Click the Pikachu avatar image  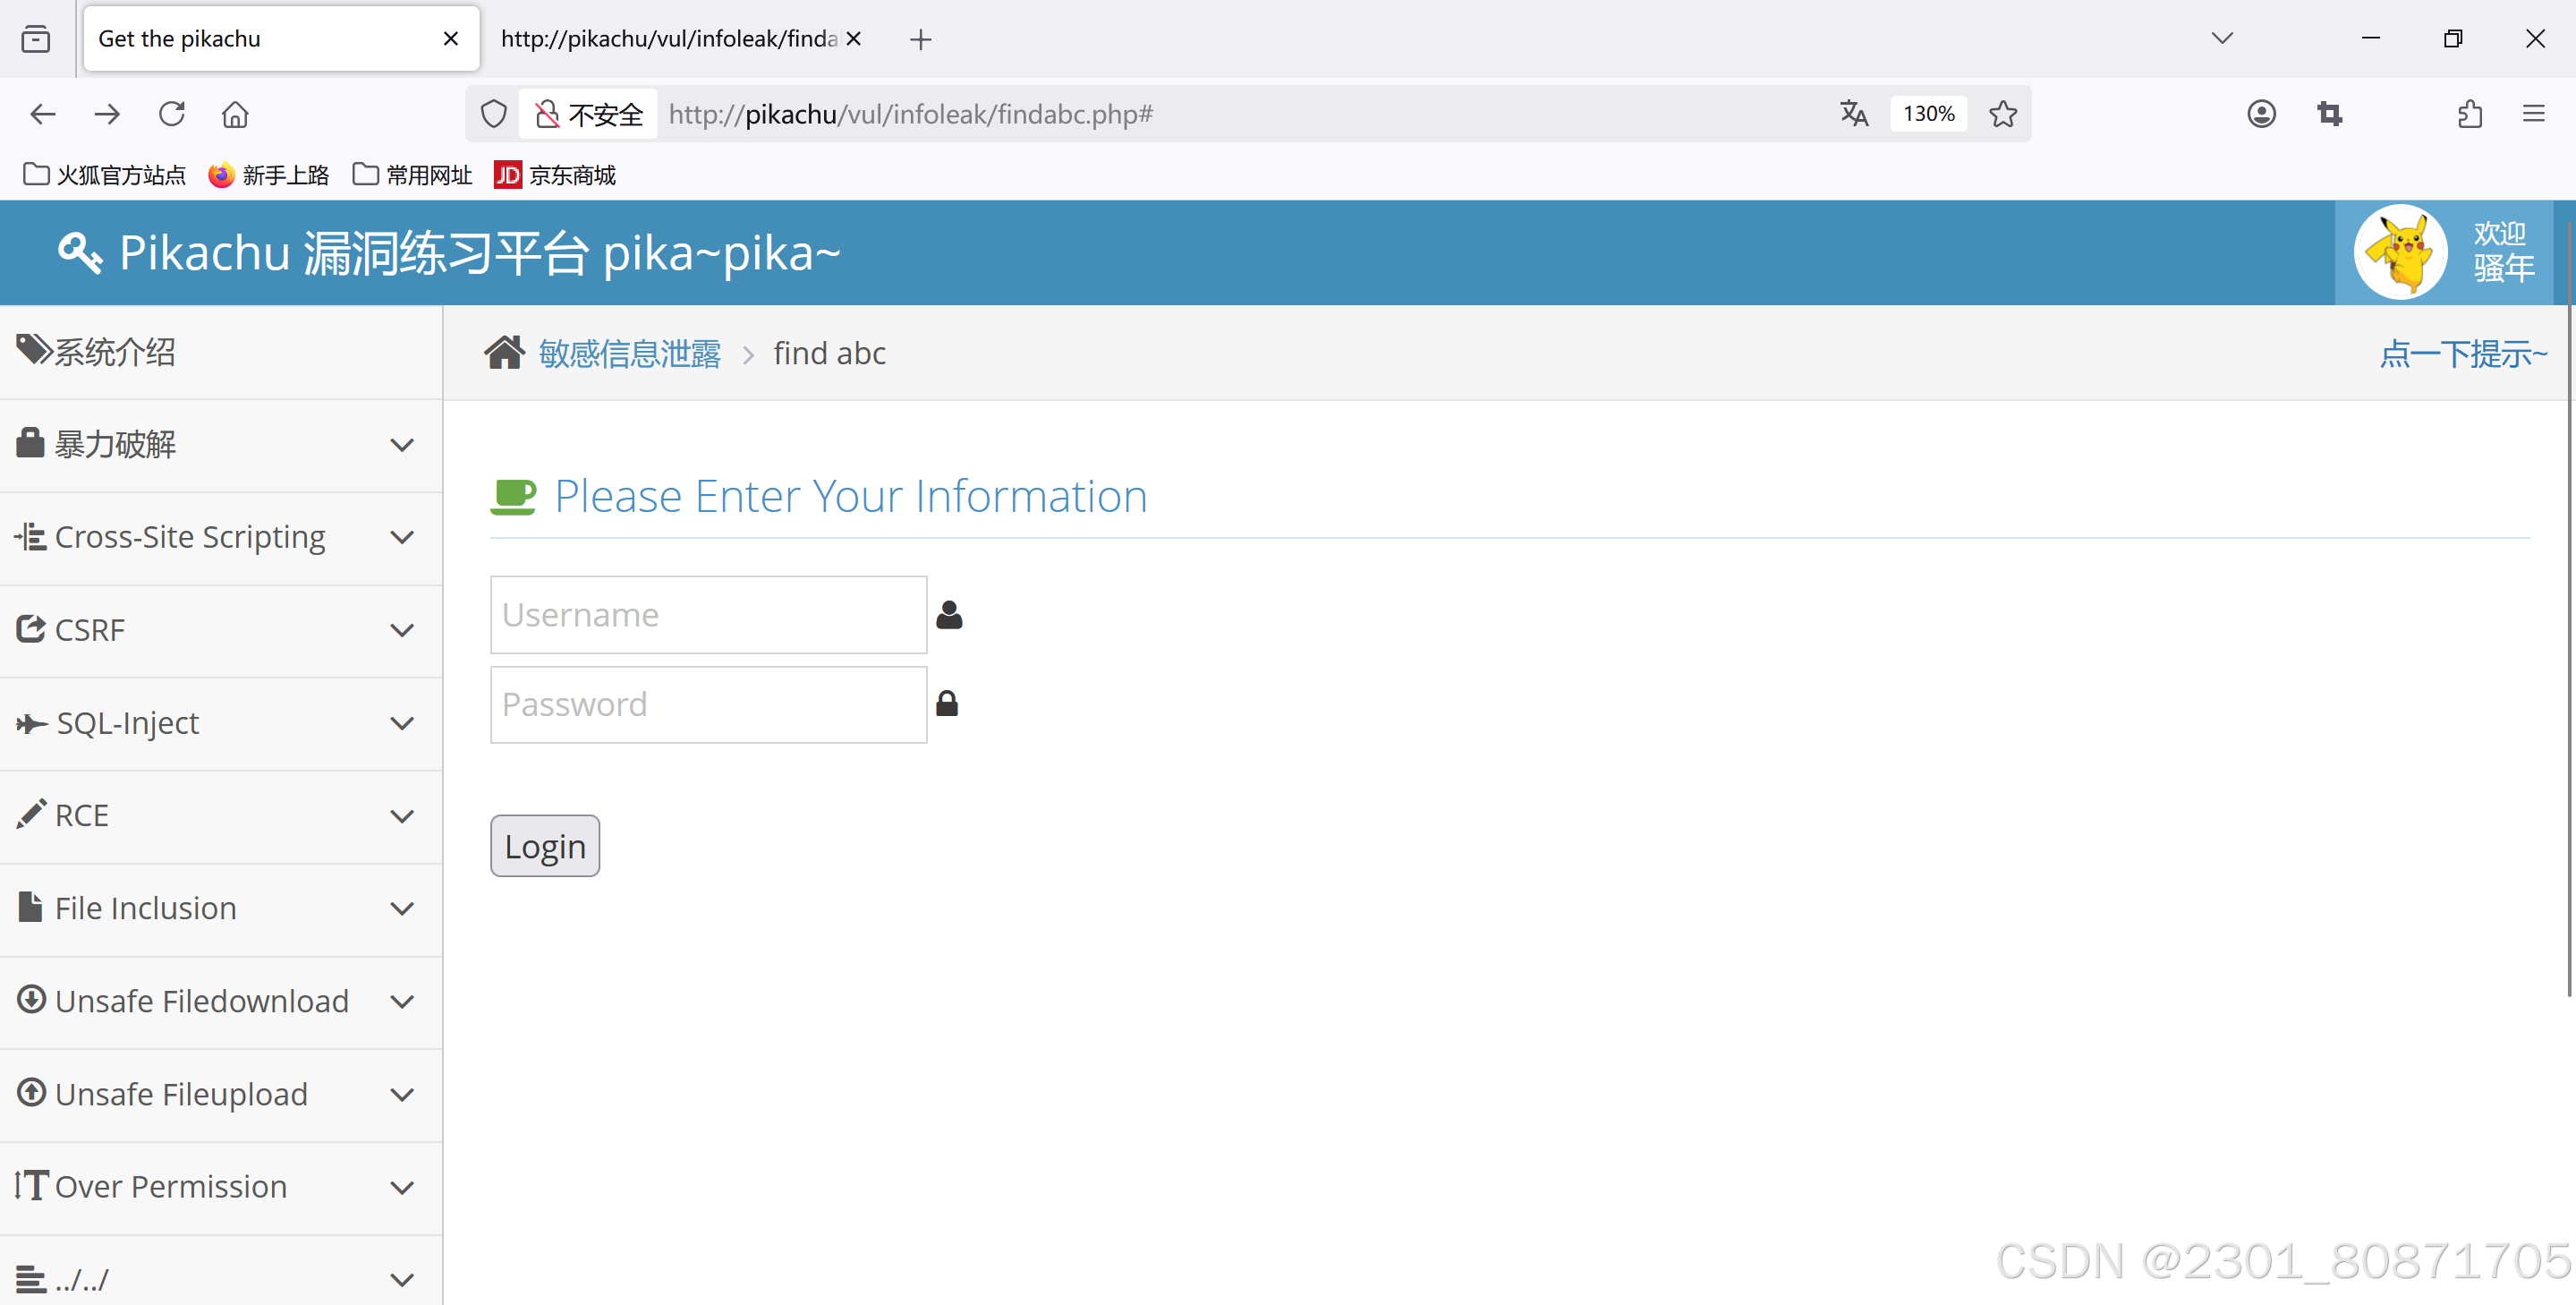click(x=2400, y=252)
